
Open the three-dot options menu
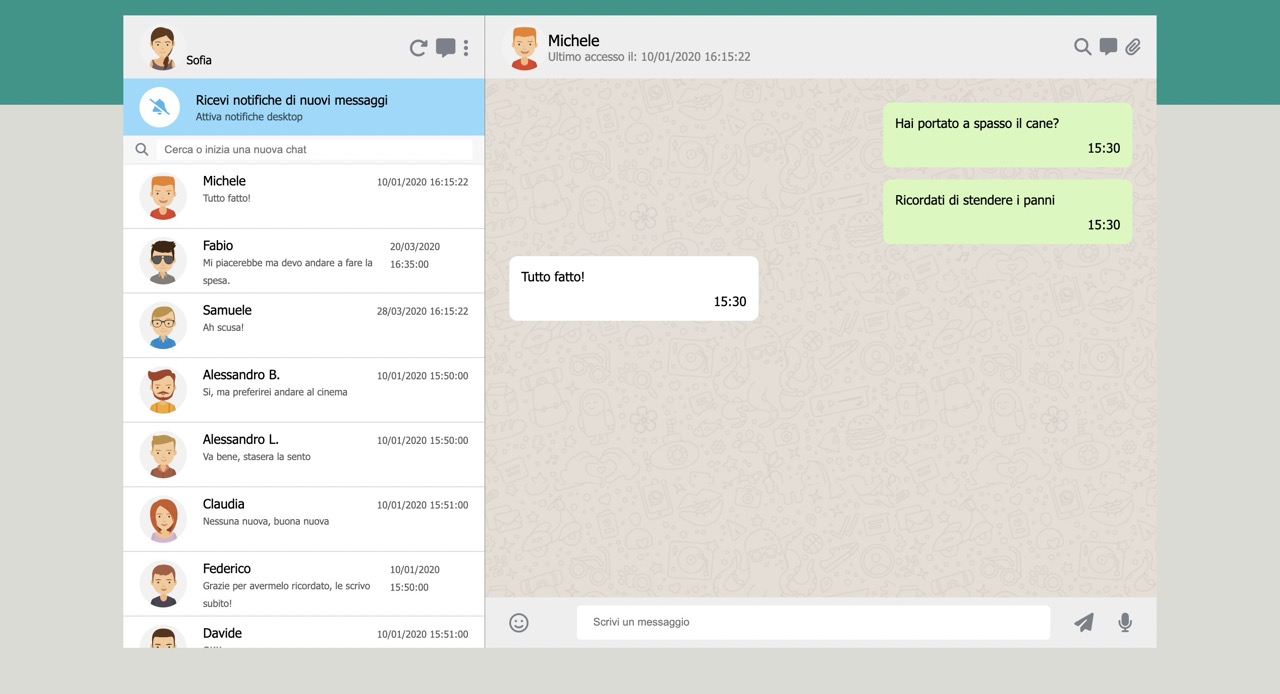point(466,48)
